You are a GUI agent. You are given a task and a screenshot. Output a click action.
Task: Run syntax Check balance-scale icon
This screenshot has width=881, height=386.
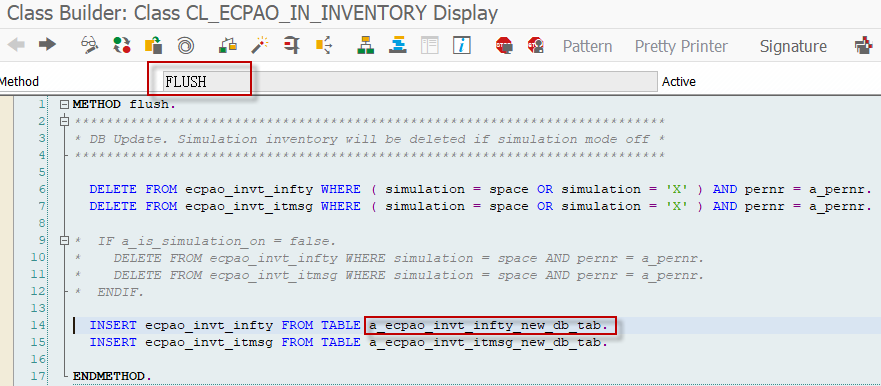pos(228,45)
